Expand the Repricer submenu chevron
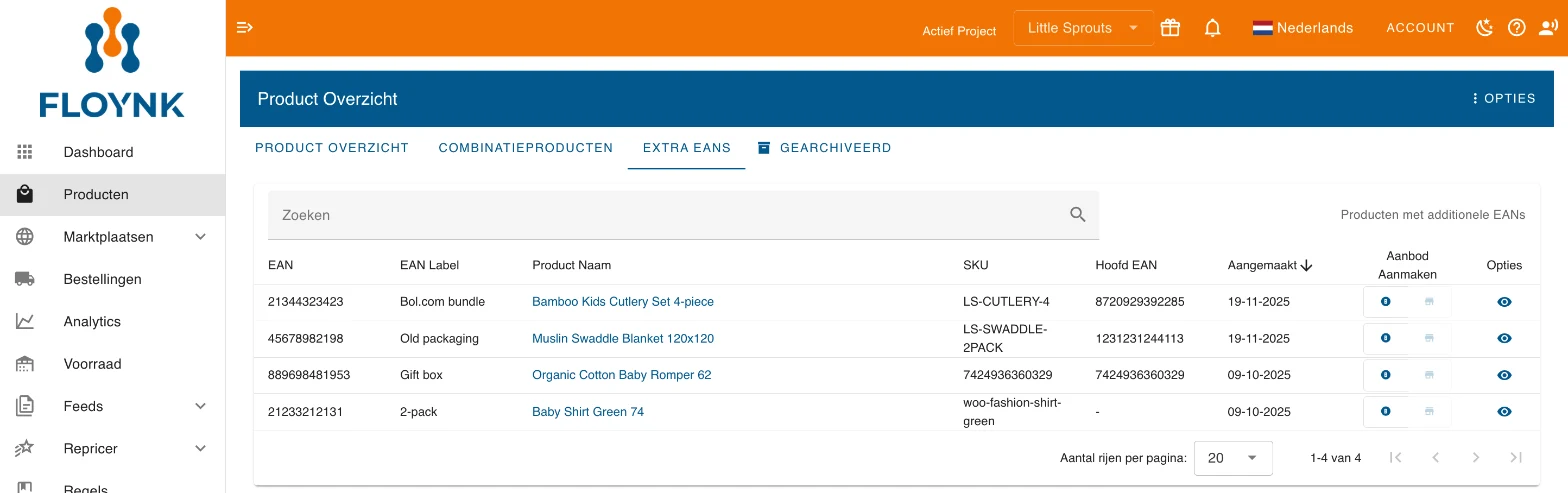 click(200, 448)
